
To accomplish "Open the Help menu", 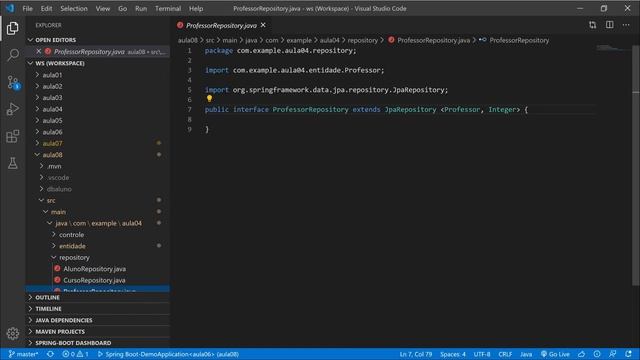I will pos(196,8).
